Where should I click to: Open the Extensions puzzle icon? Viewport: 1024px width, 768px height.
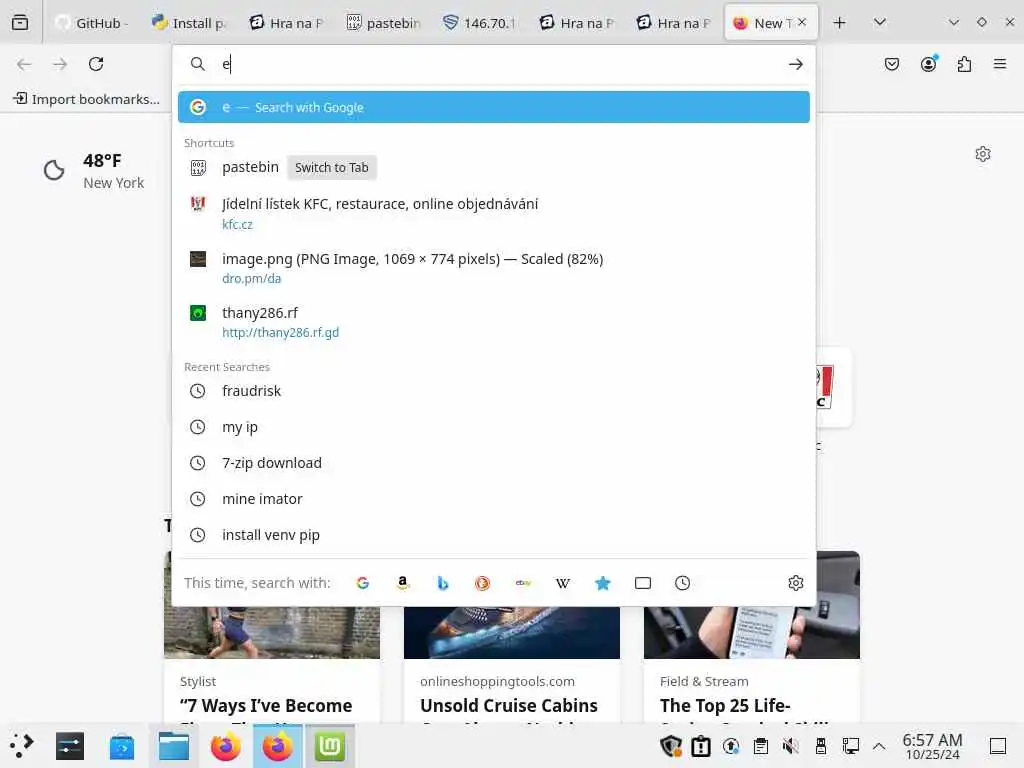(964, 64)
